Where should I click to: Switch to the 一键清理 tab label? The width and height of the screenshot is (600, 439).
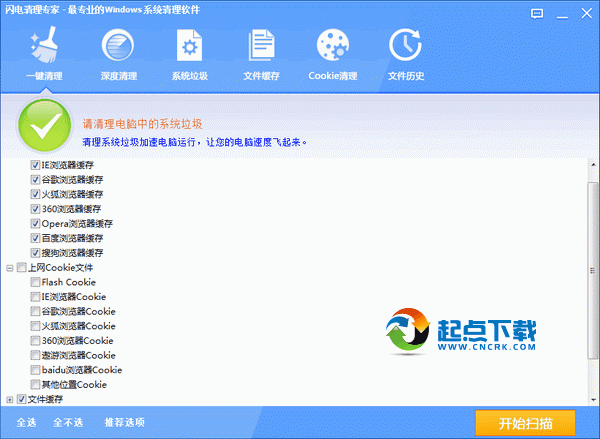(44, 76)
